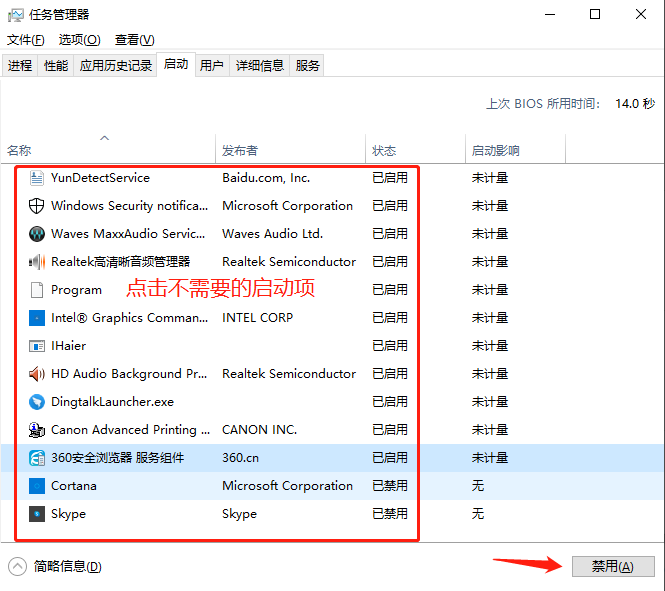
Task: Click the 已禁用 status in Skype row
Action: tap(390, 513)
